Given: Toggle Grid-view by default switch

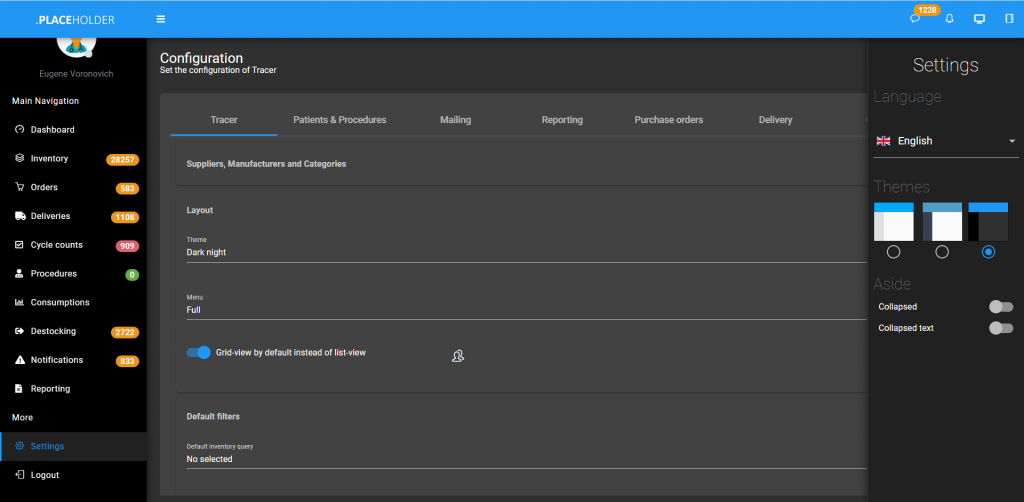Looking at the screenshot, I should point(199,352).
